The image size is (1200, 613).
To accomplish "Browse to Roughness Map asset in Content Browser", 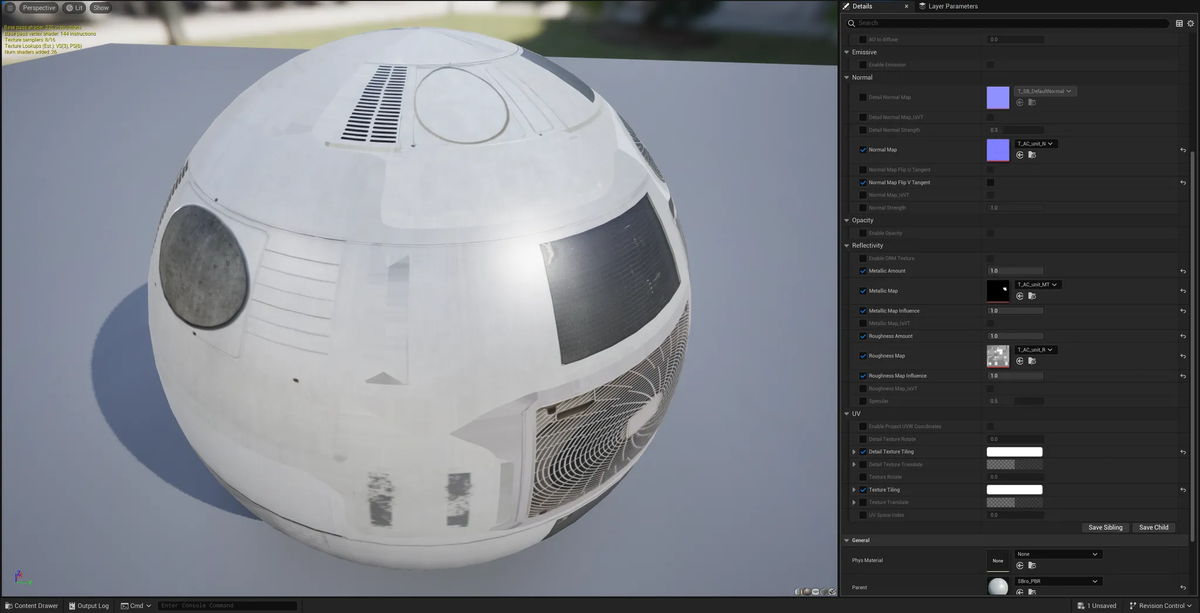I will click(1031, 361).
